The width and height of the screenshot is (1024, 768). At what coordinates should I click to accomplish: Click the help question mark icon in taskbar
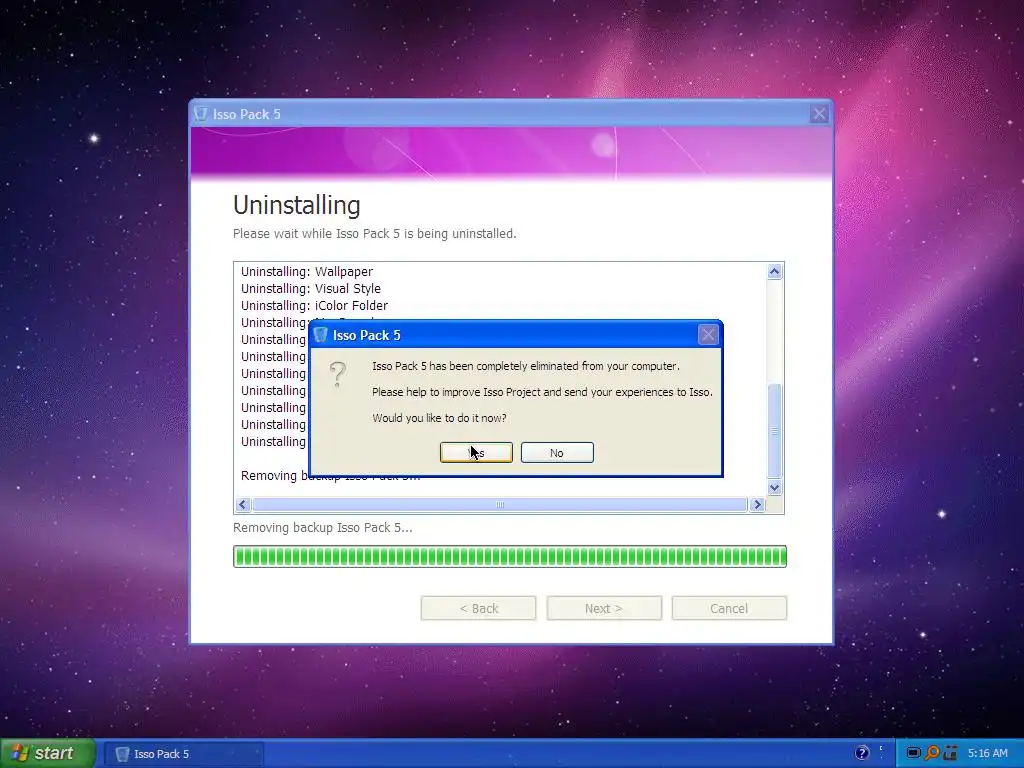(862, 753)
